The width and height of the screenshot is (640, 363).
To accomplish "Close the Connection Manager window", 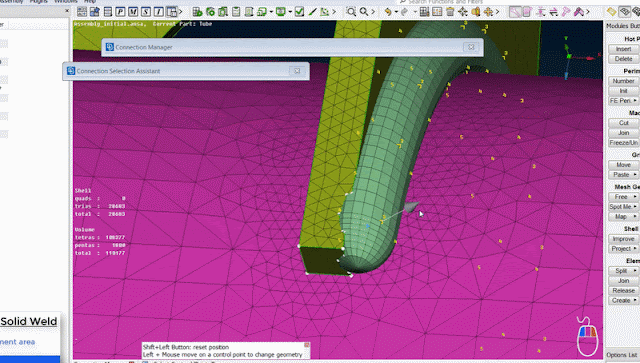I will click(x=471, y=47).
